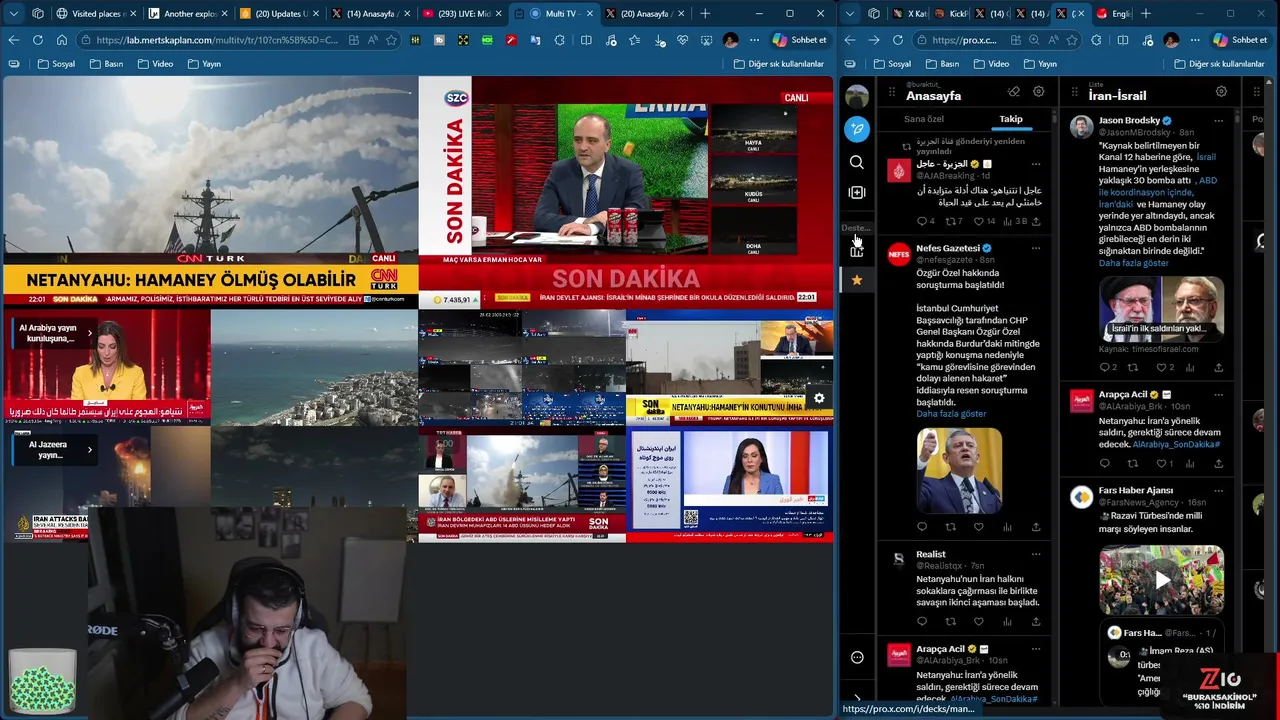Open profile avatar in X Pro sidebar
The height and width of the screenshot is (720, 1280).
[x=857, y=96]
